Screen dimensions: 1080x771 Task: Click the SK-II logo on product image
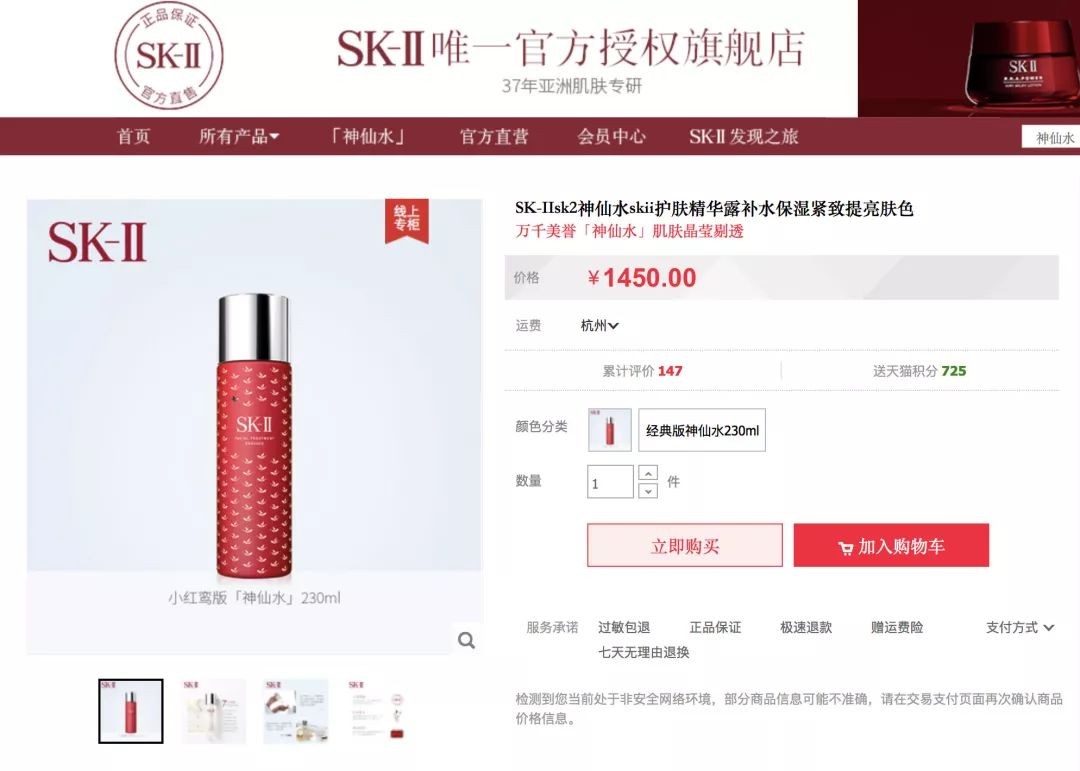(97, 243)
